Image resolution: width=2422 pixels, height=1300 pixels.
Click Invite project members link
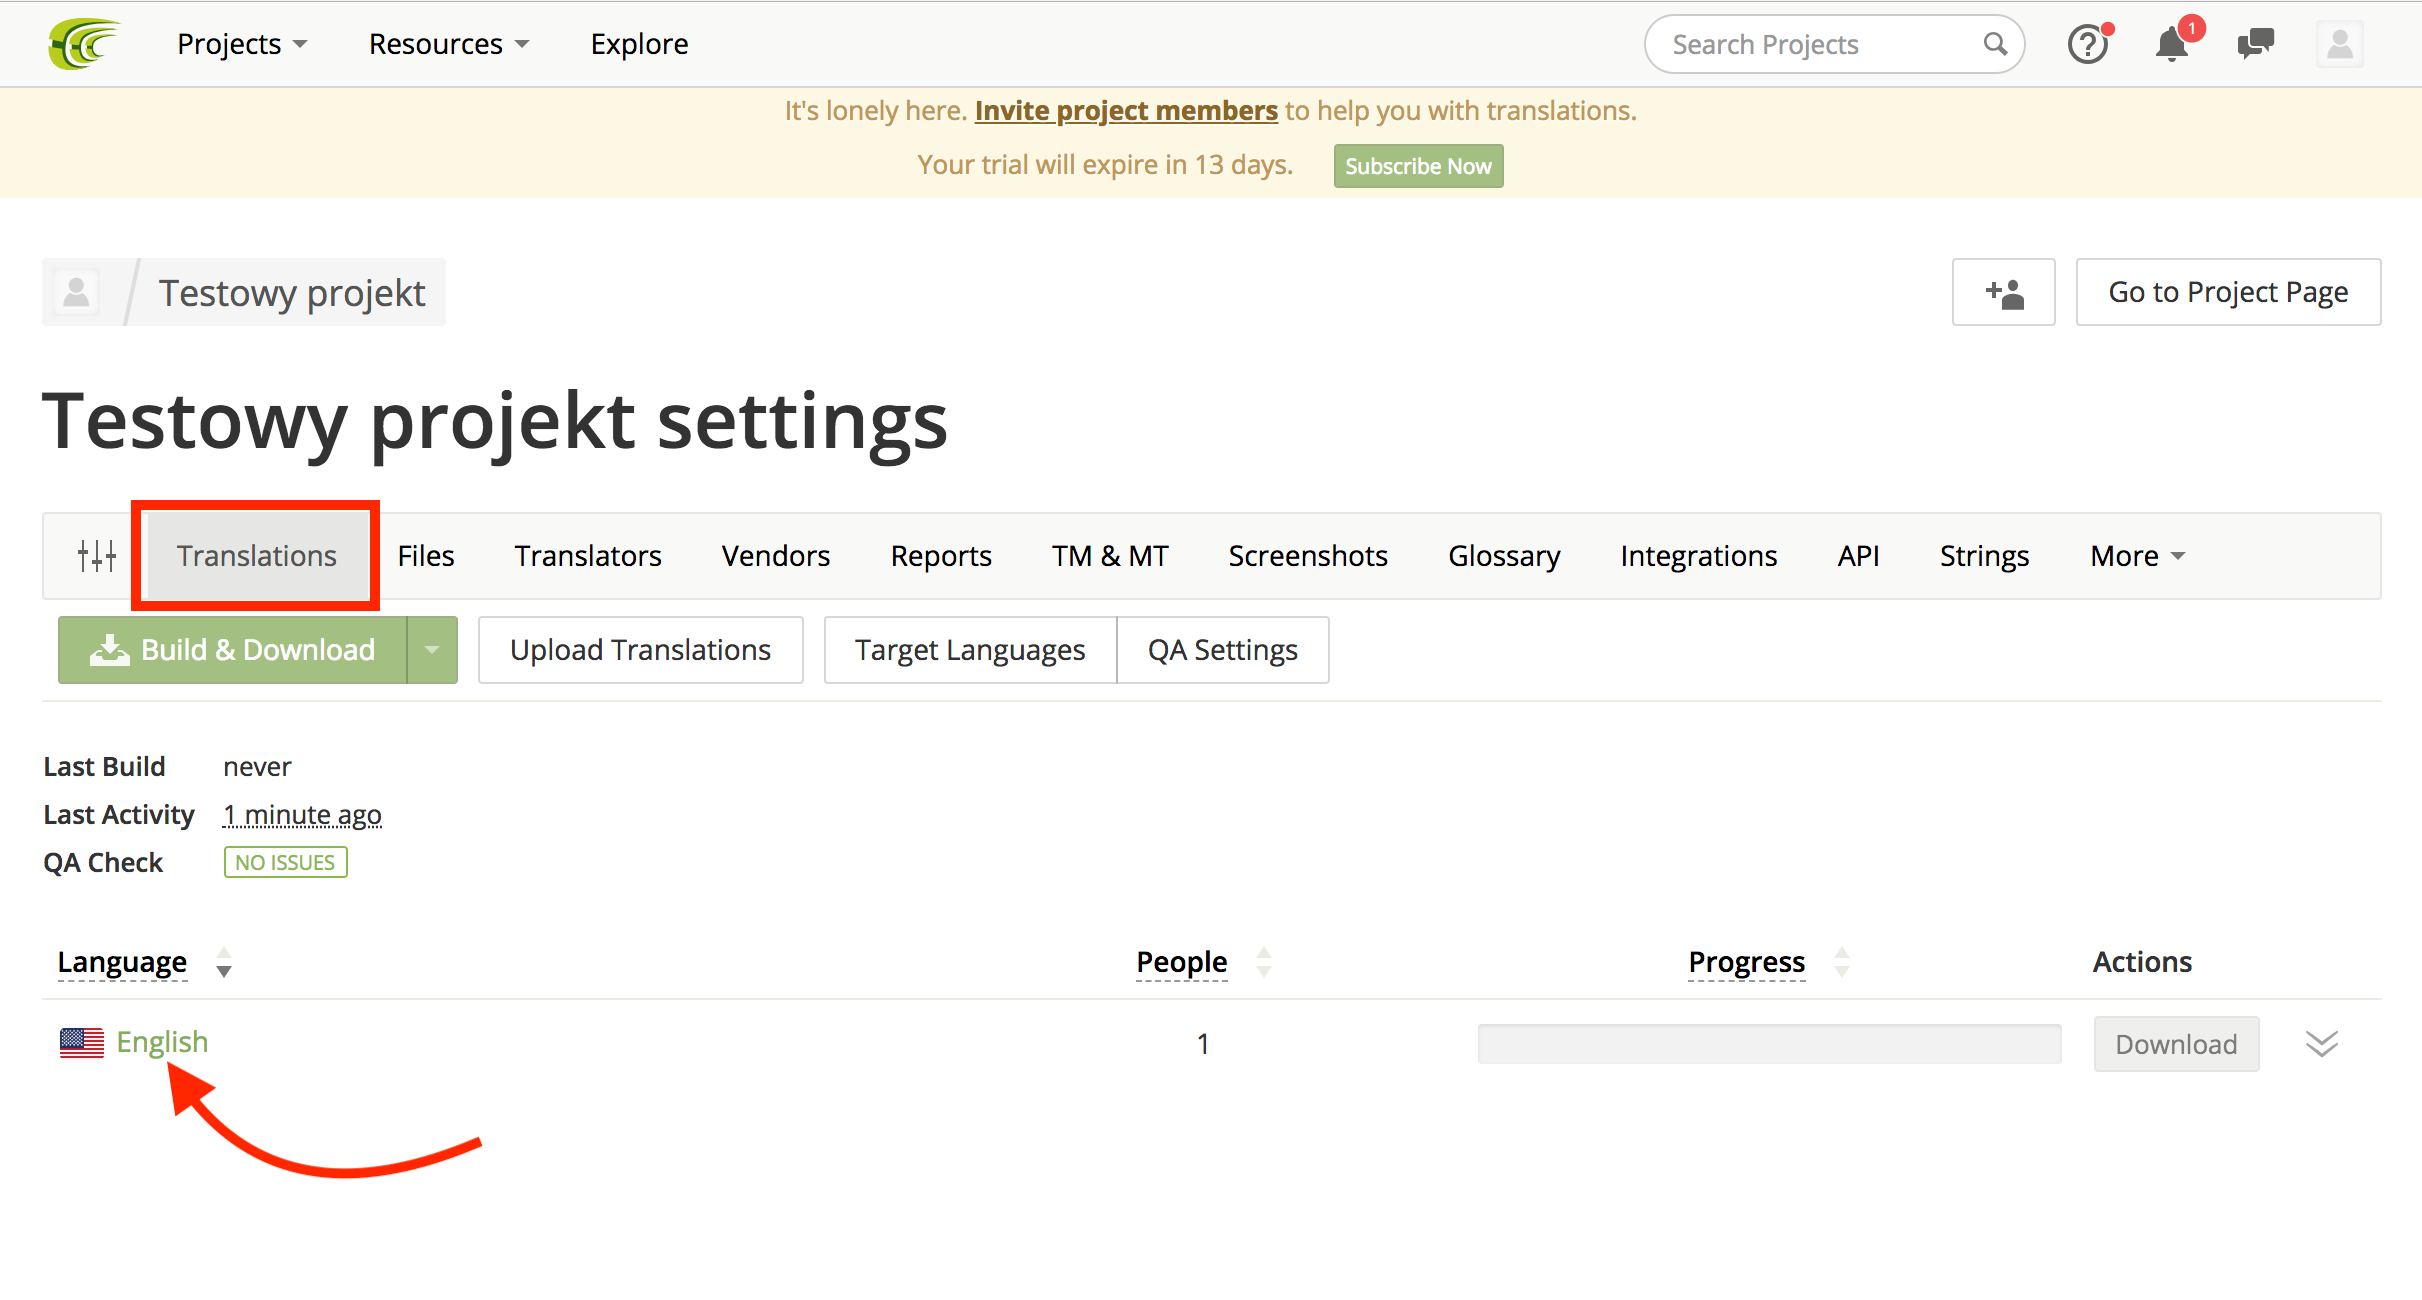coord(1126,111)
